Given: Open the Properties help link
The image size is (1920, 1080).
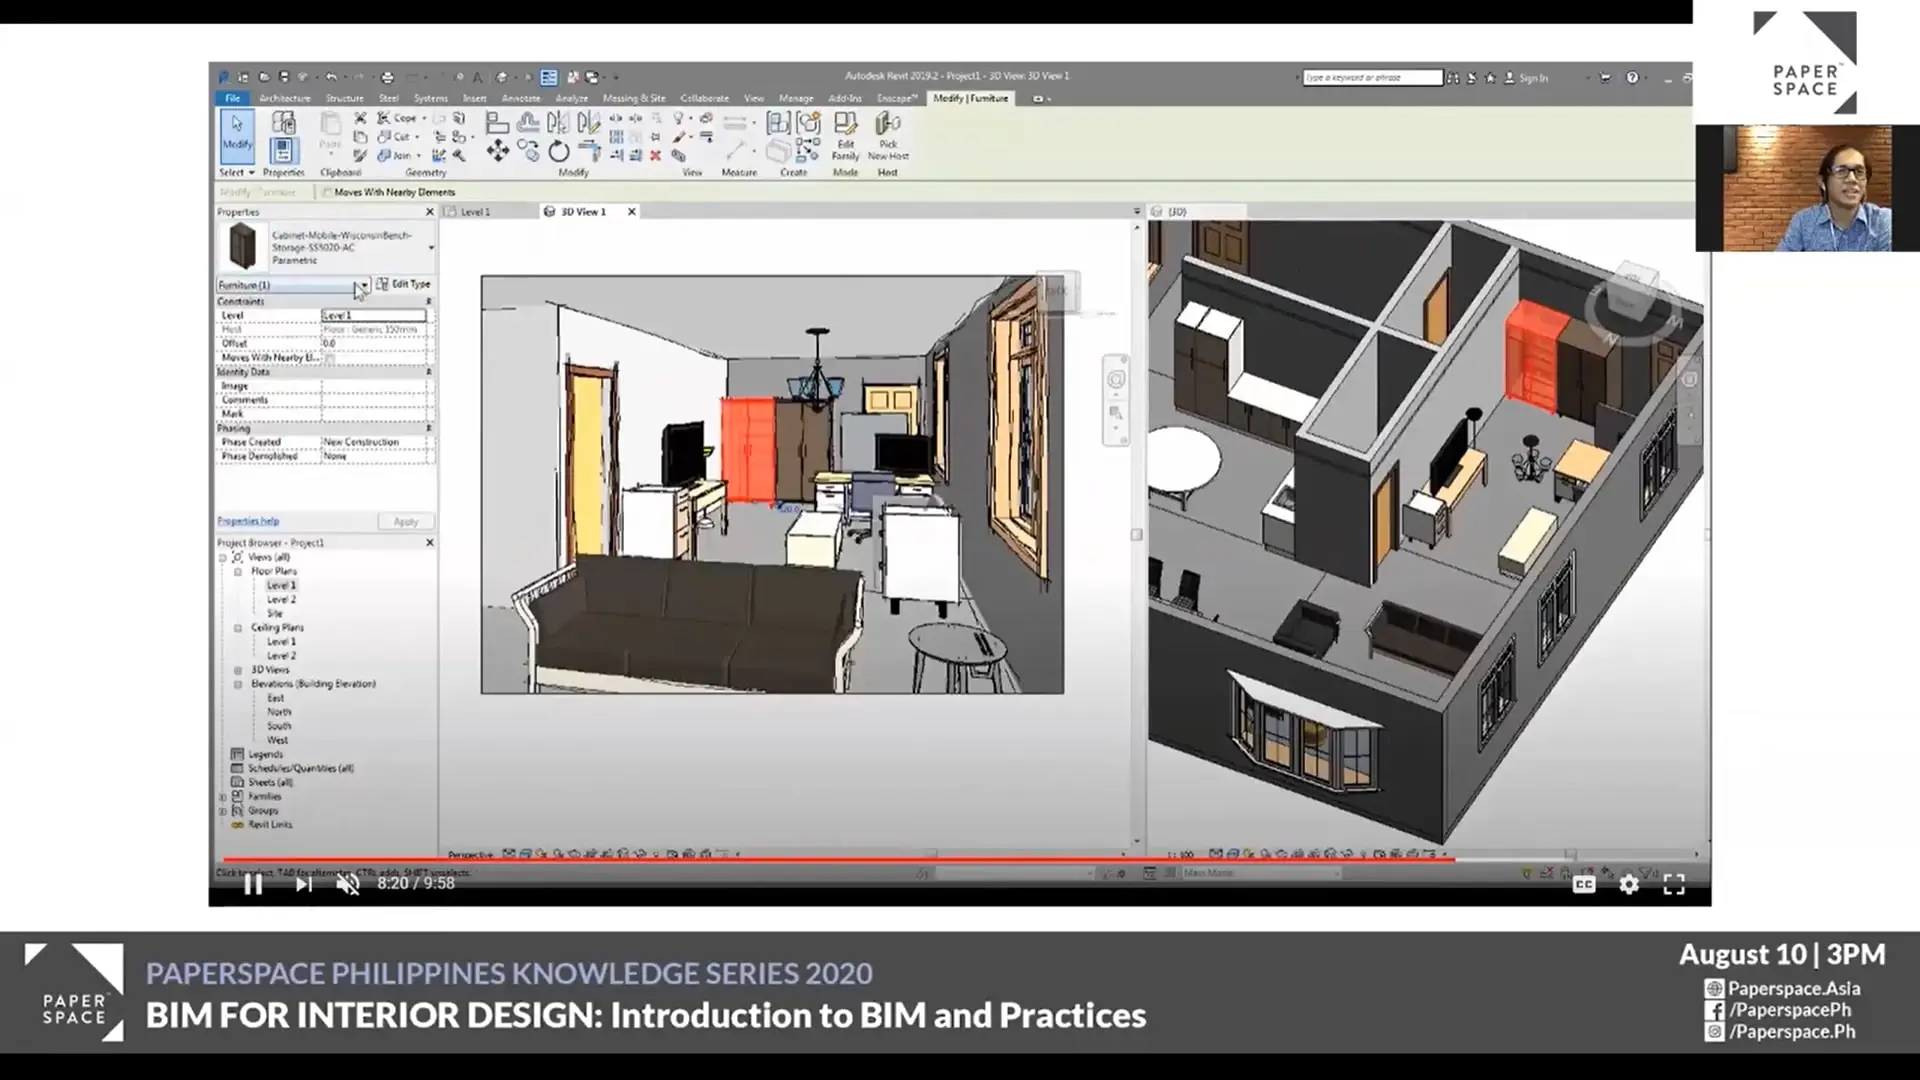Looking at the screenshot, I should click(x=248, y=521).
